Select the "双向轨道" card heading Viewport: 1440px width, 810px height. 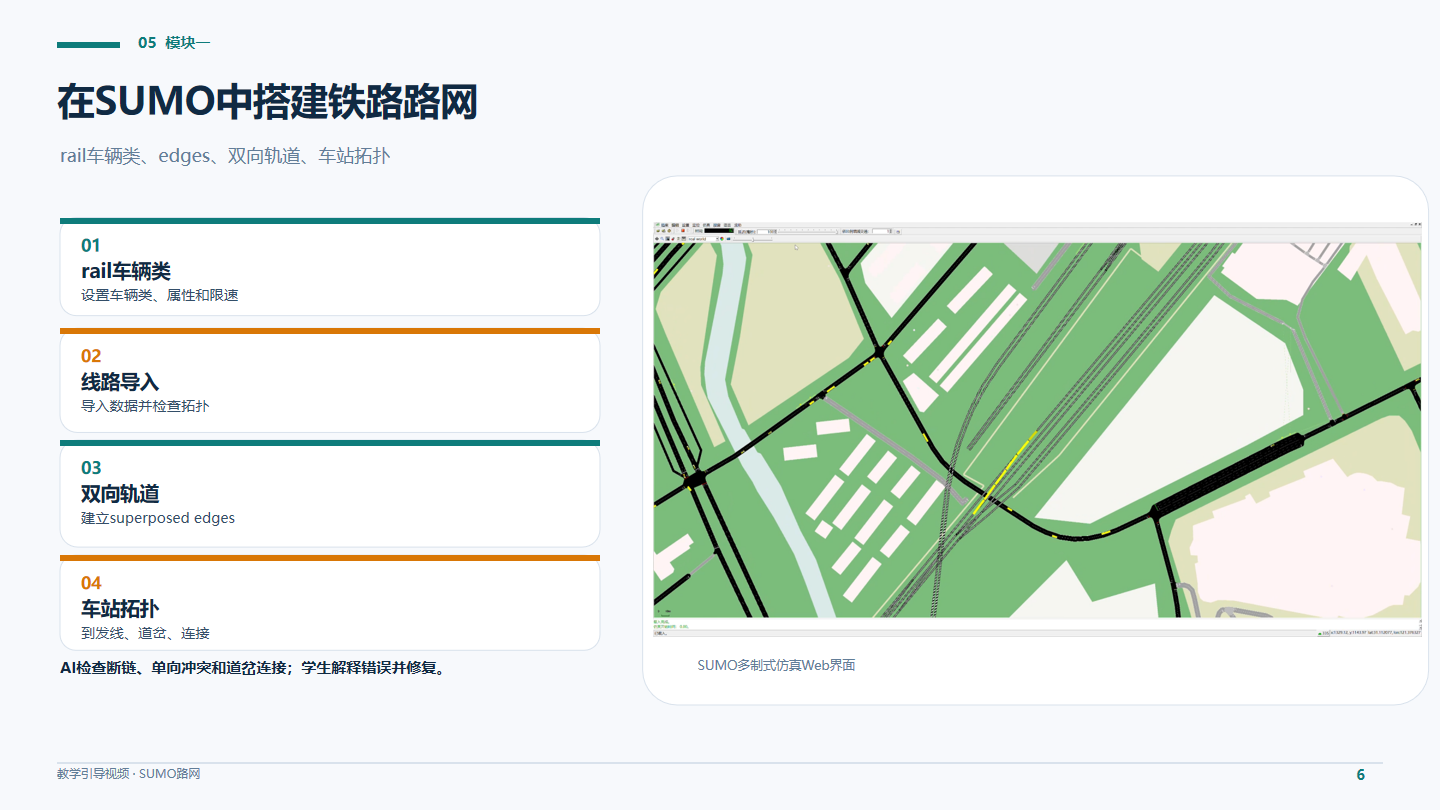[x=120, y=494]
